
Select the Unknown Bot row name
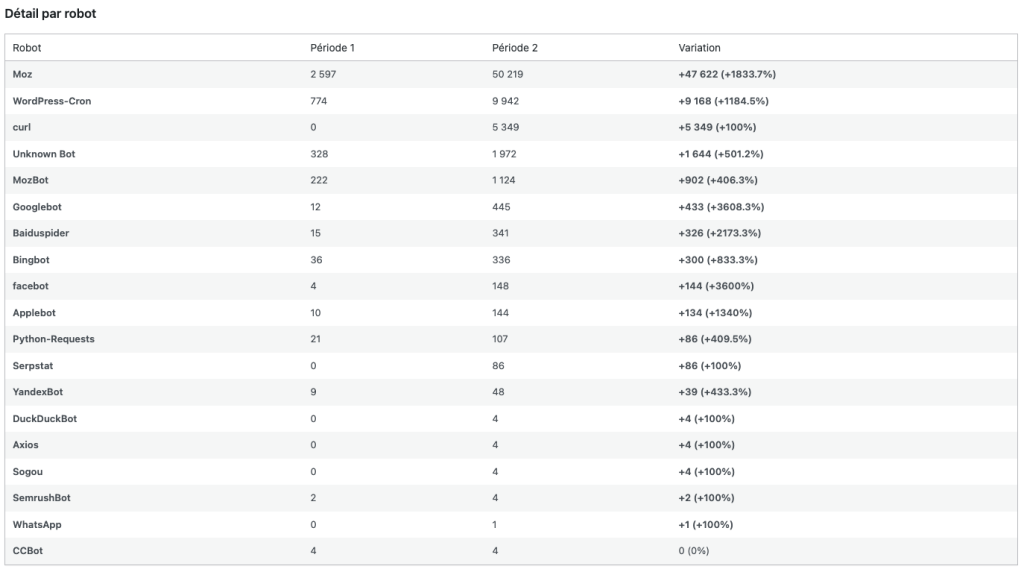[44, 154]
